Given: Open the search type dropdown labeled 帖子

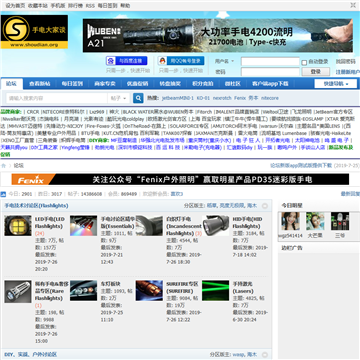Looking at the screenshot, I should (119, 98).
